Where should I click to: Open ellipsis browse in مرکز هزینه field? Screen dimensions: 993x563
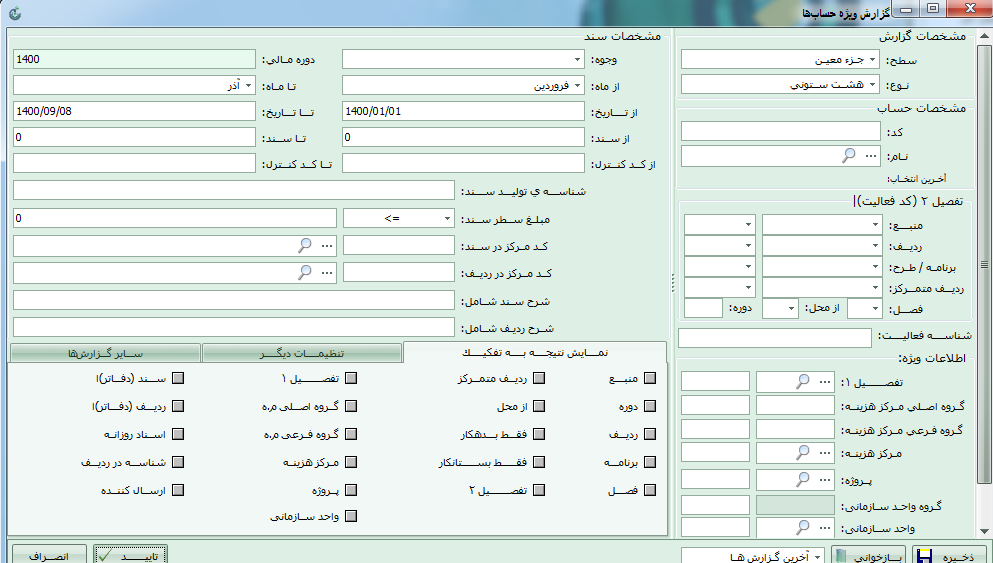click(825, 453)
